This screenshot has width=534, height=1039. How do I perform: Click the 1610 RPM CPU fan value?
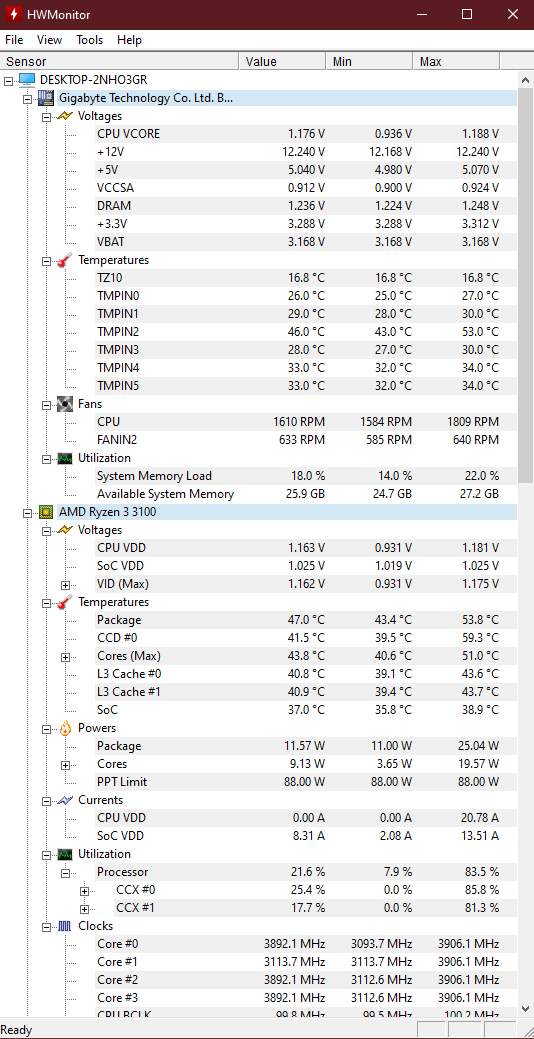[299, 421]
